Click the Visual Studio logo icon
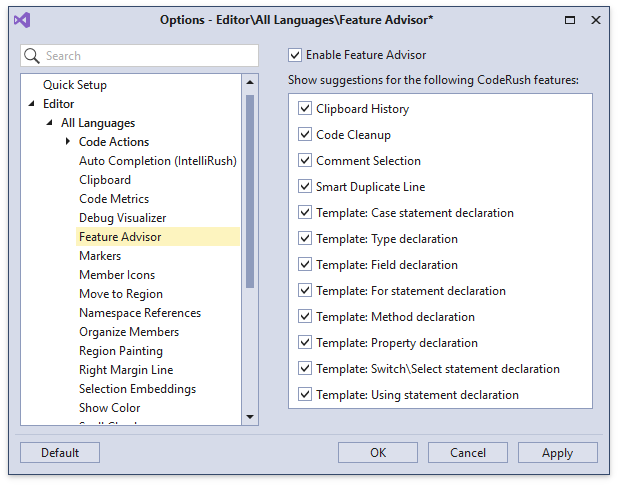 coord(22,20)
